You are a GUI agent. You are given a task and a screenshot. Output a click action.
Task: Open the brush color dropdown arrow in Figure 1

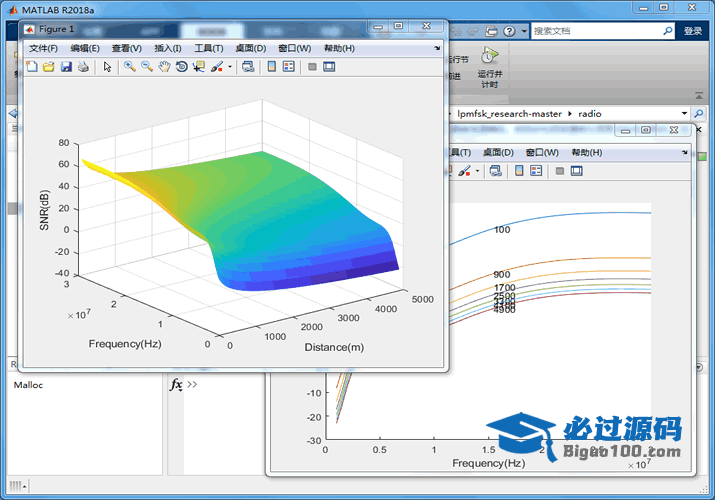point(230,67)
